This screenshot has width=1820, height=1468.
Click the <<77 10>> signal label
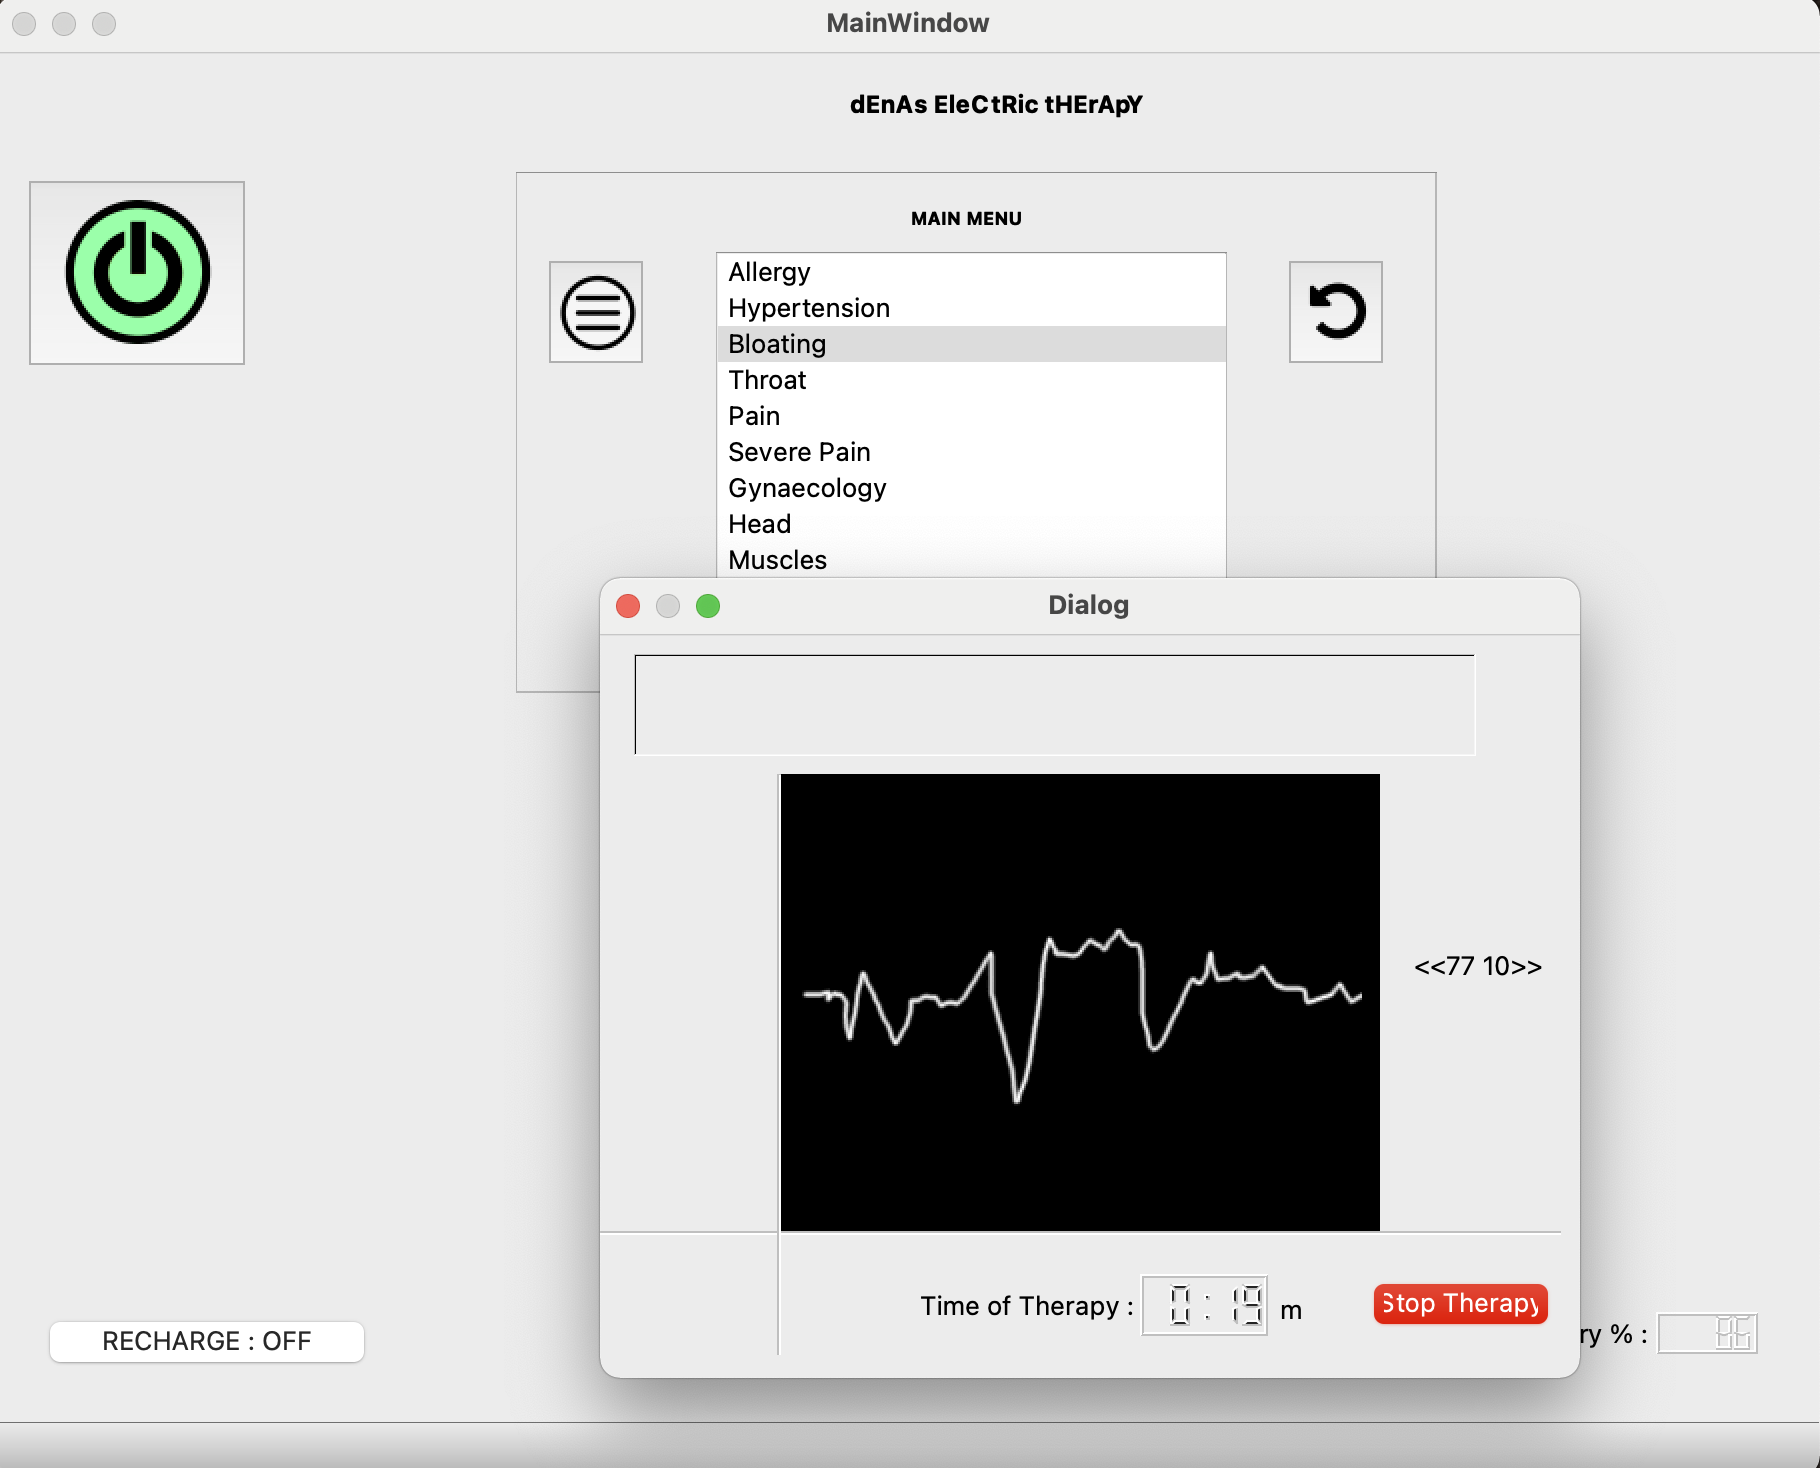click(1478, 966)
